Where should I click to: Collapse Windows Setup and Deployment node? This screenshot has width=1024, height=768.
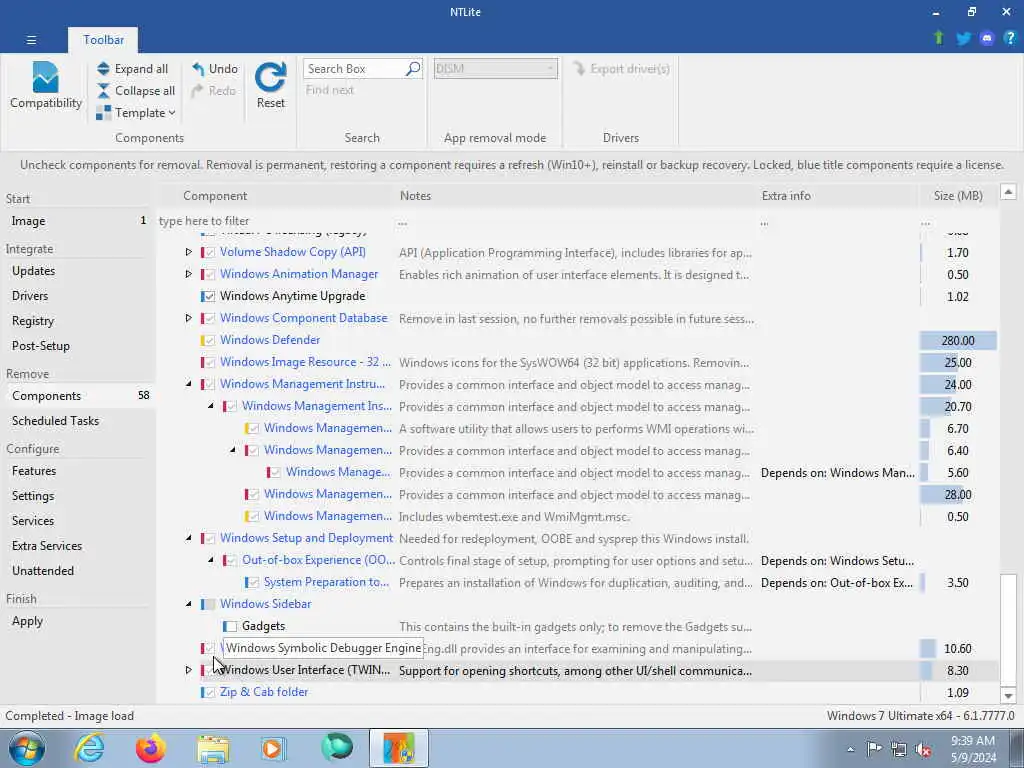click(x=189, y=538)
